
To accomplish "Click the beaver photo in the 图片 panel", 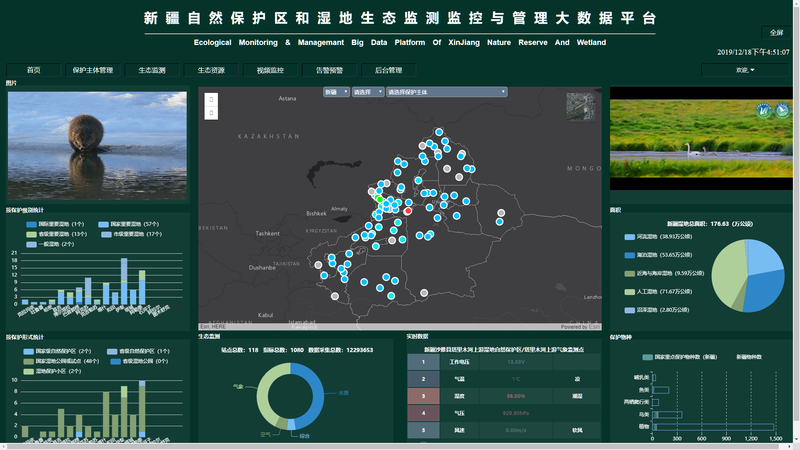I will tap(97, 145).
